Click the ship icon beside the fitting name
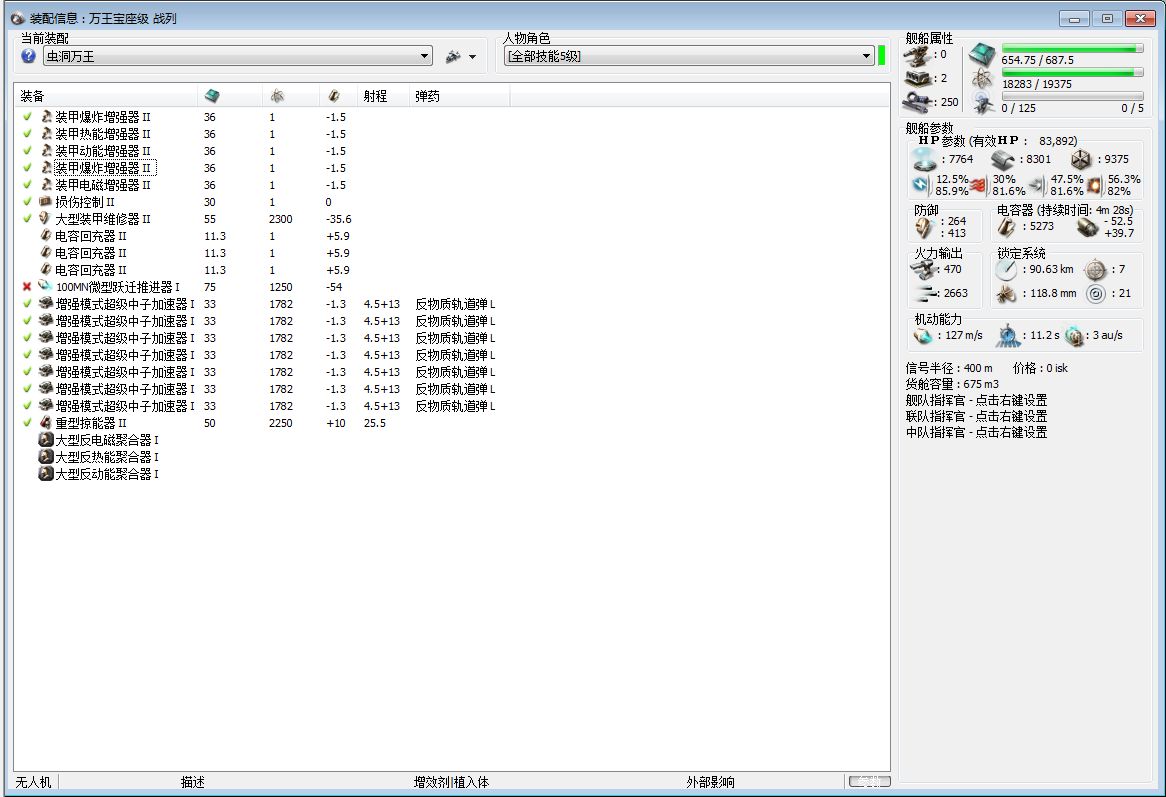This screenshot has height=797, width=1166. [453, 57]
